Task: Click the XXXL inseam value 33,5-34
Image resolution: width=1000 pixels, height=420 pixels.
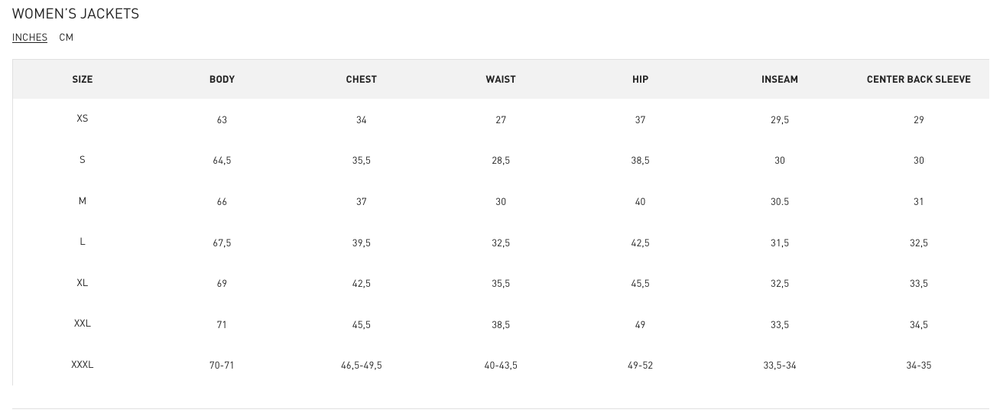Action: click(x=780, y=366)
